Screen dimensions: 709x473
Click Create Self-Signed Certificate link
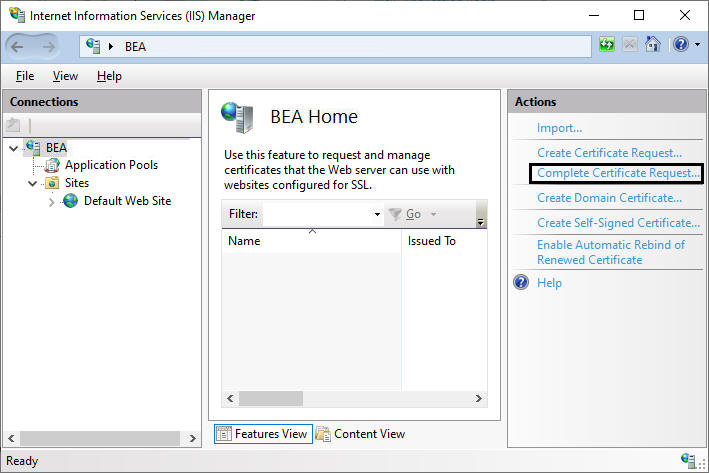618,223
